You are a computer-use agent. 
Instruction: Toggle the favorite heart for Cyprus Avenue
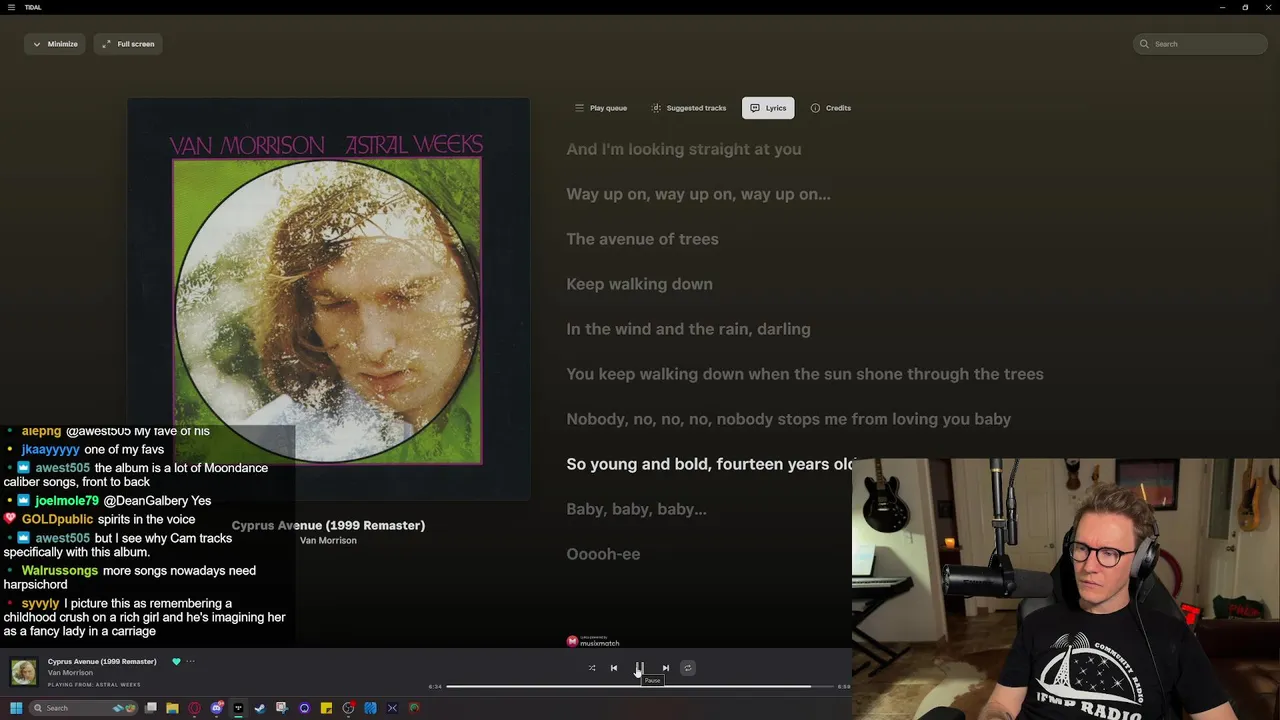(x=176, y=661)
